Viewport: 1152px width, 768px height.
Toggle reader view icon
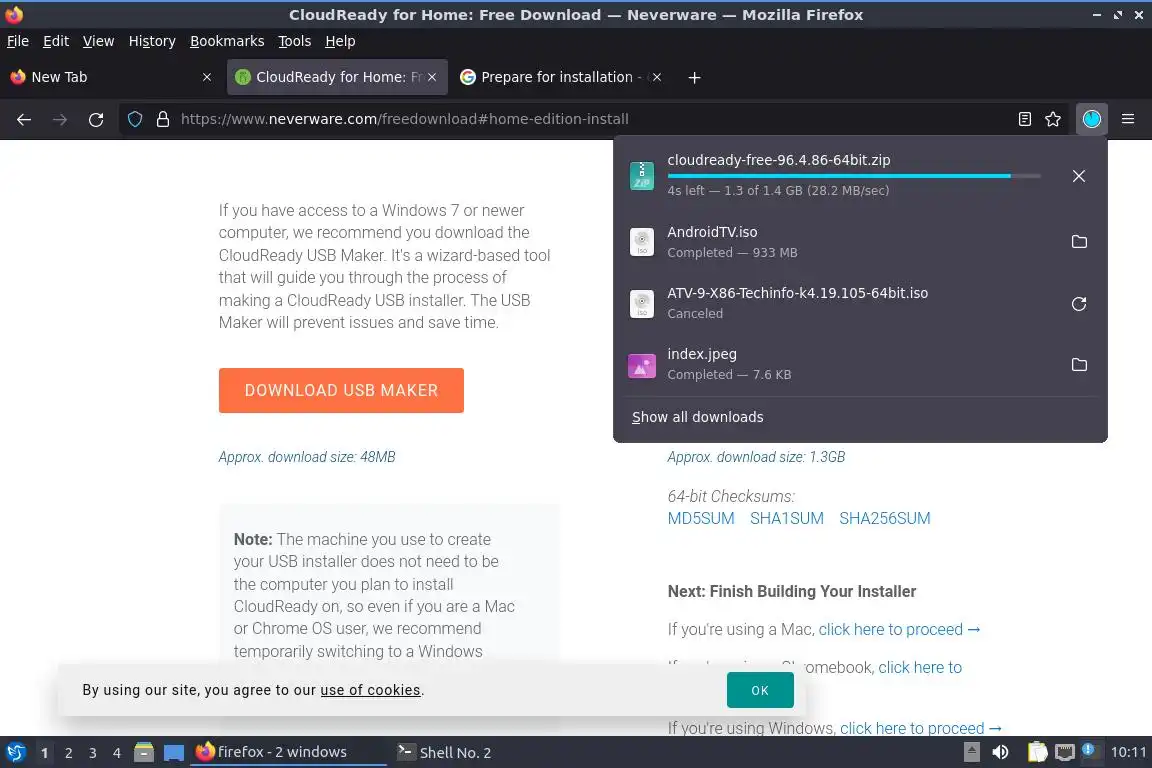1024,119
